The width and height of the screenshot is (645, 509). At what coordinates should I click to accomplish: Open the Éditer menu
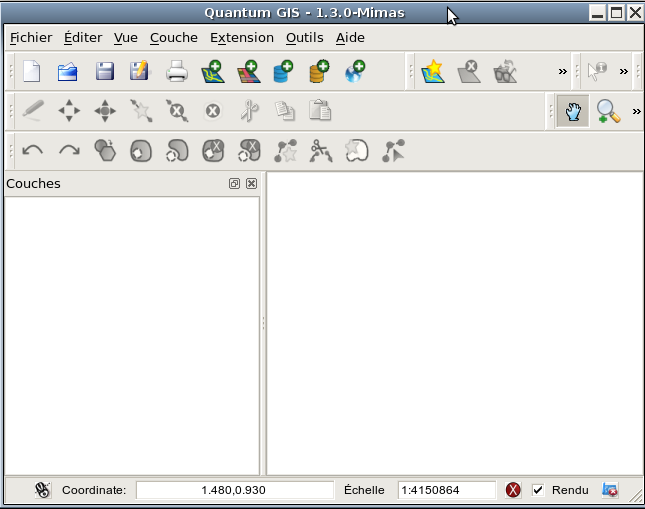point(83,37)
